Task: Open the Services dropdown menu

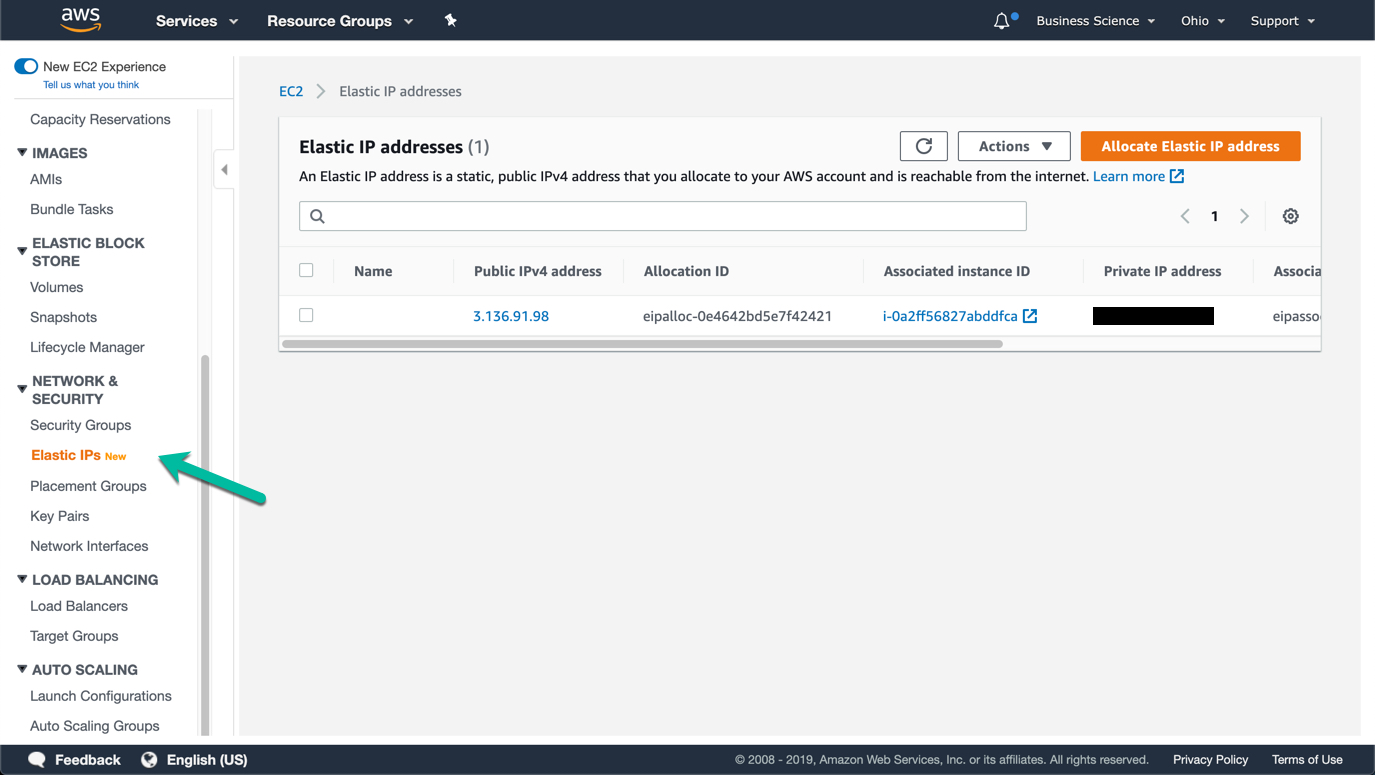Action: click(x=197, y=20)
